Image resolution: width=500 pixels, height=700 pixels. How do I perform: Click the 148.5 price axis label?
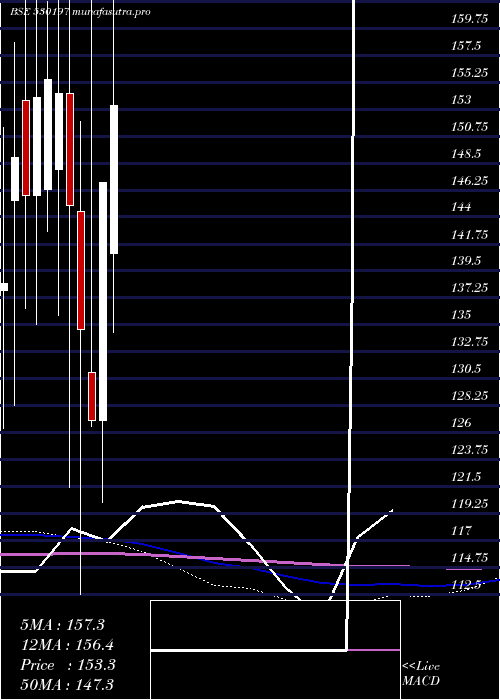pos(466,154)
